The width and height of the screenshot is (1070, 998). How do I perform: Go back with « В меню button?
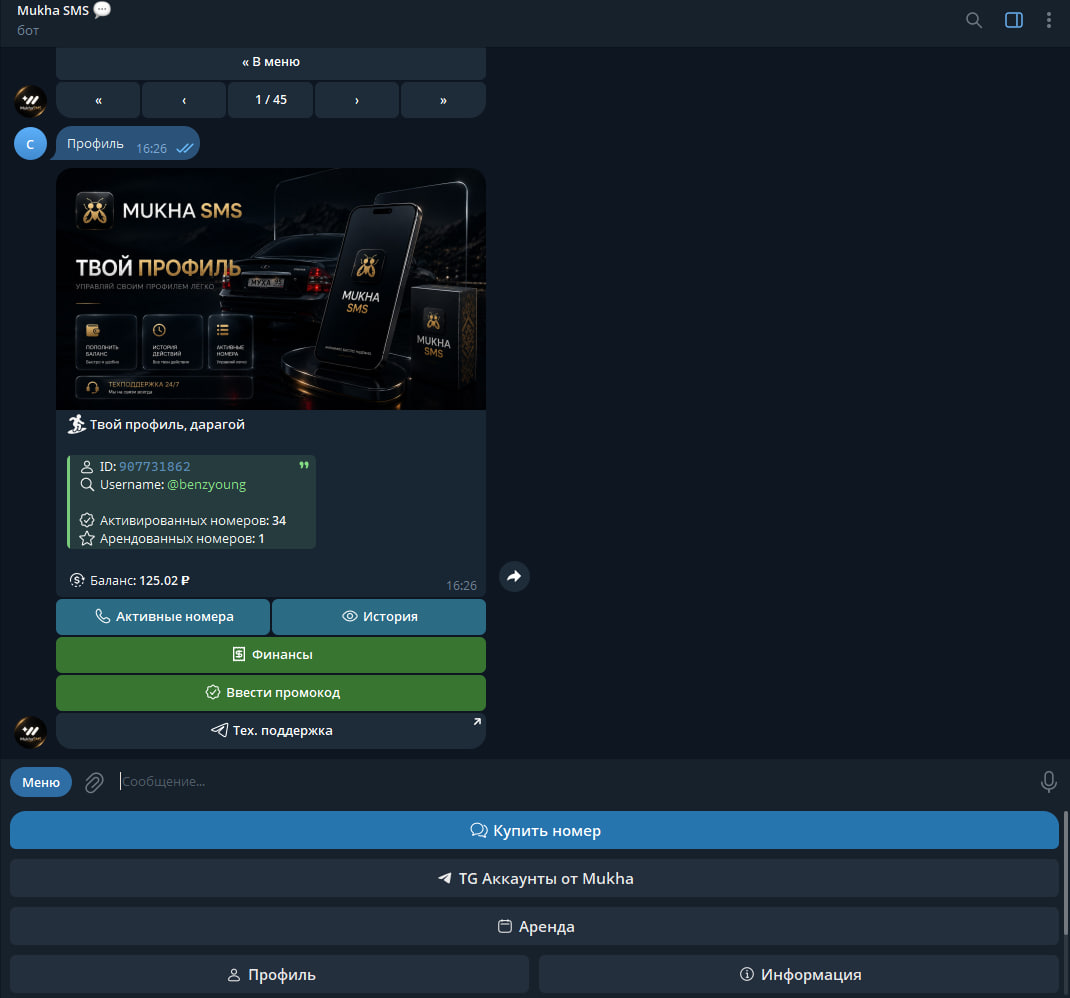[x=271, y=62]
